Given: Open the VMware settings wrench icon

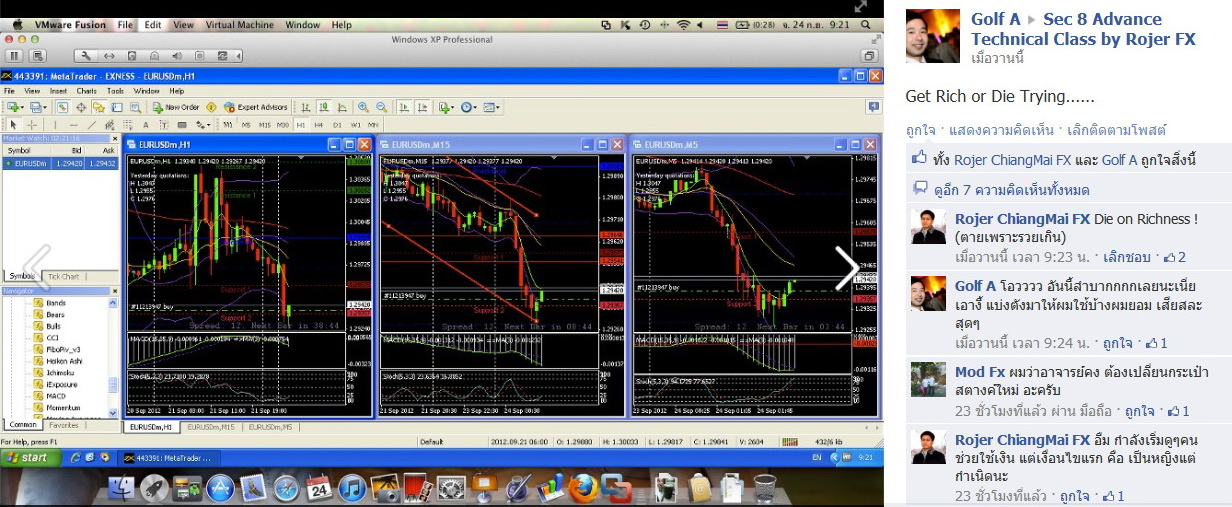Looking at the screenshot, I should coord(87,56).
